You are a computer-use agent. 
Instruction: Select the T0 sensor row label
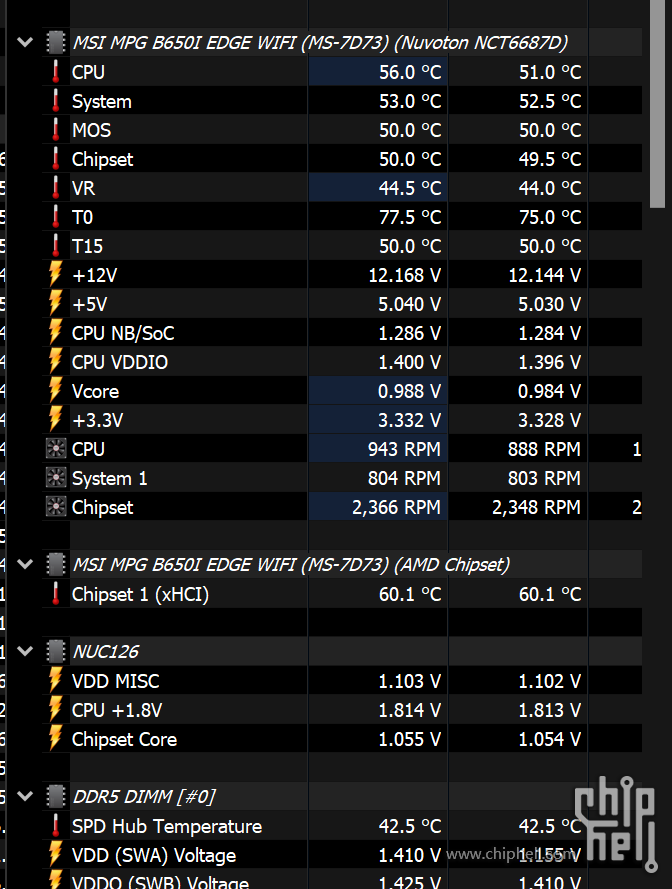[82, 217]
